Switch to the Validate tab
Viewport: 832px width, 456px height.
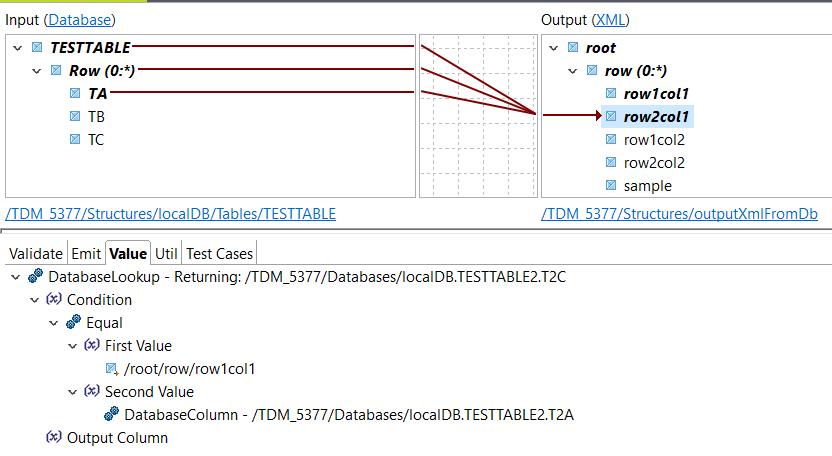tap(35, 254)
